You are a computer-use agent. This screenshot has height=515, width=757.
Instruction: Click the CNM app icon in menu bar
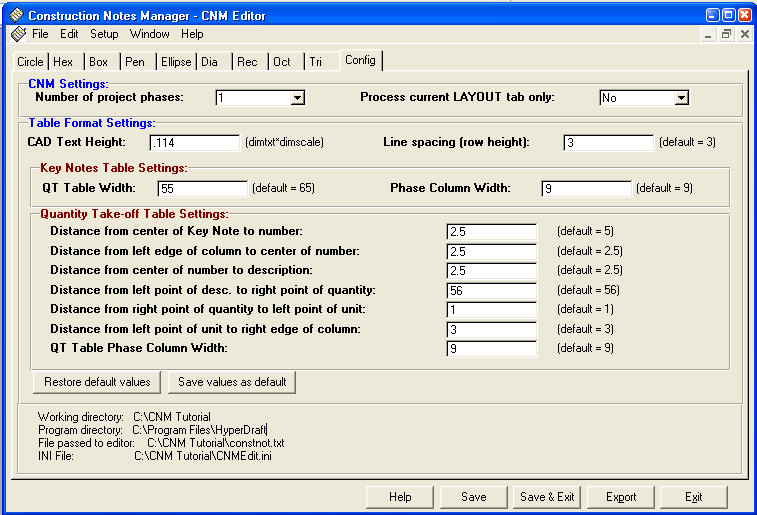pyautogui.click(x=17, y=34)
